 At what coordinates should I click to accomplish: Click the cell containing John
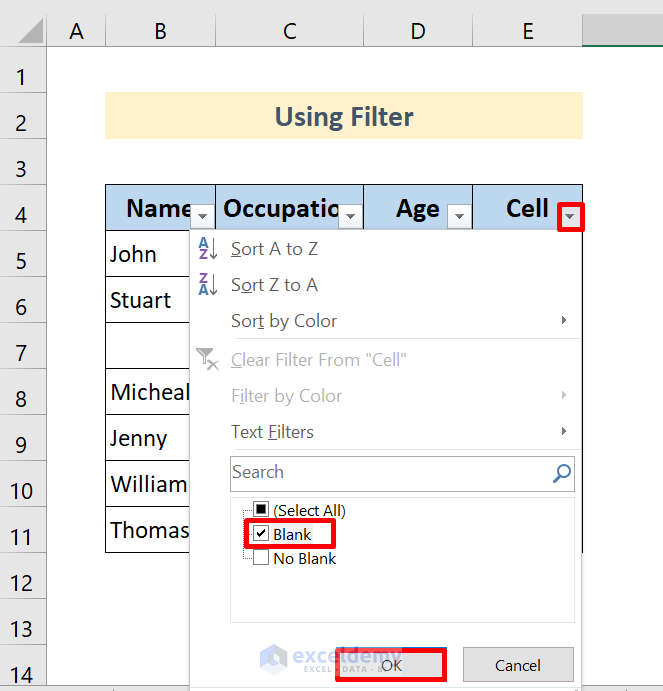(x=148, y=254)
